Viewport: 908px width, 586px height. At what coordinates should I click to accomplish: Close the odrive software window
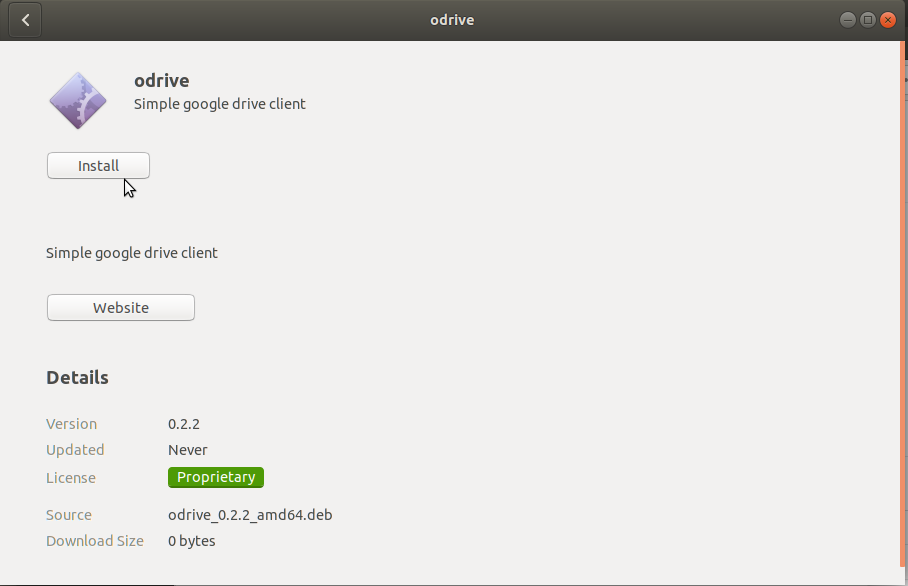click(888, 20)
